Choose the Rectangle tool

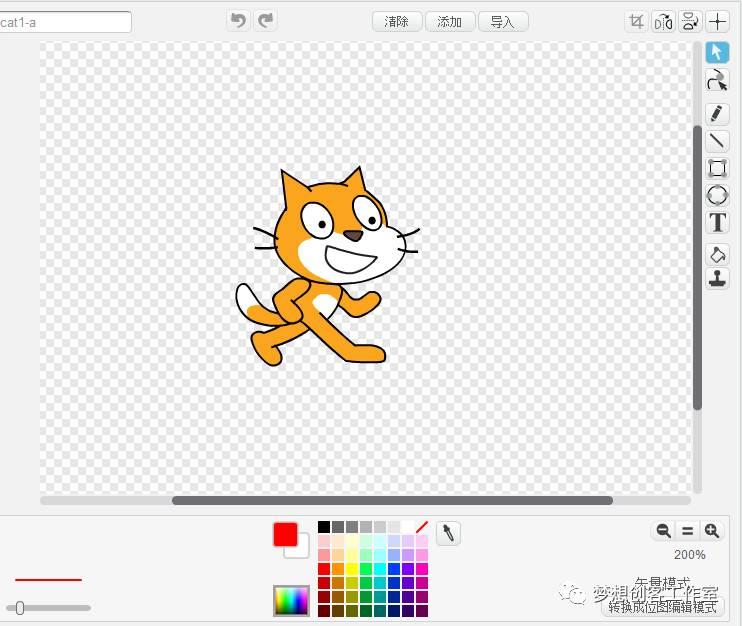pos(717,168)
